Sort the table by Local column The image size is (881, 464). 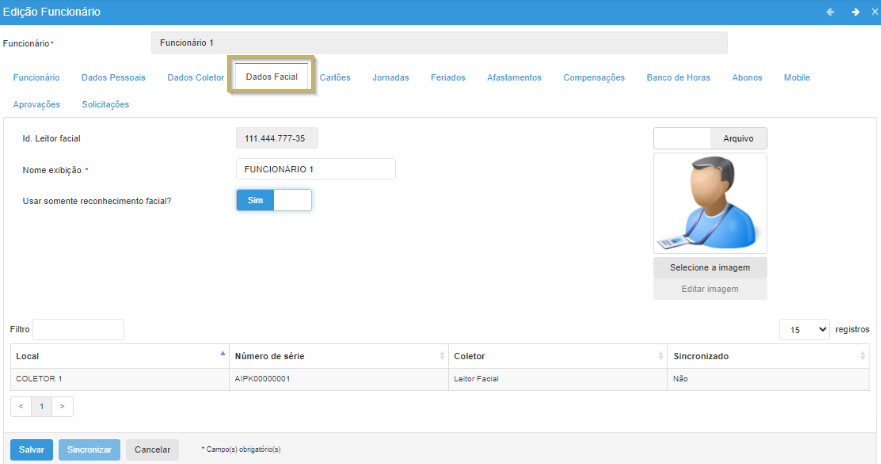pos(222,356)
